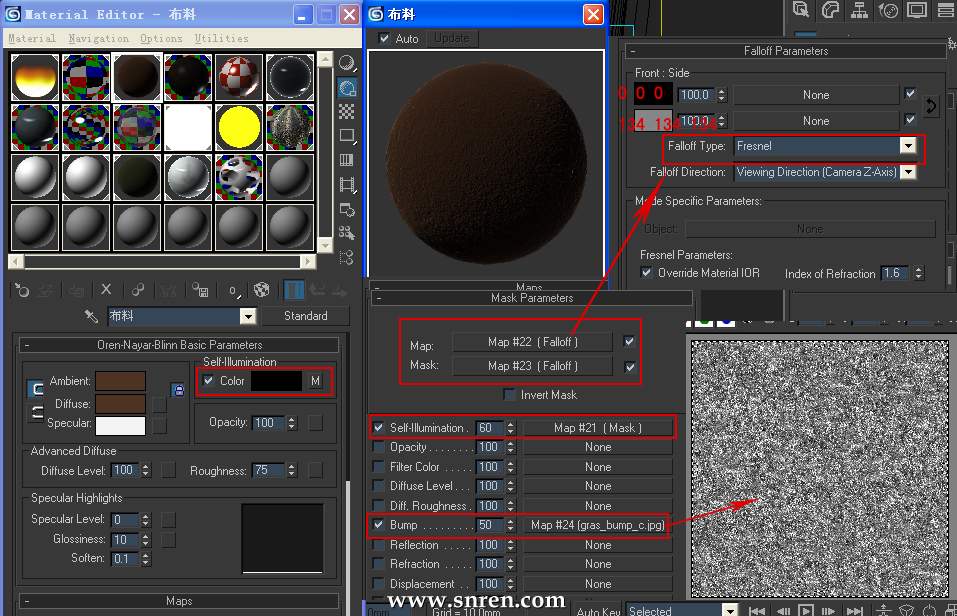The height and width of the screenshot is (616, 957).
Task: Open the Material menu
Action: [32, 38]
